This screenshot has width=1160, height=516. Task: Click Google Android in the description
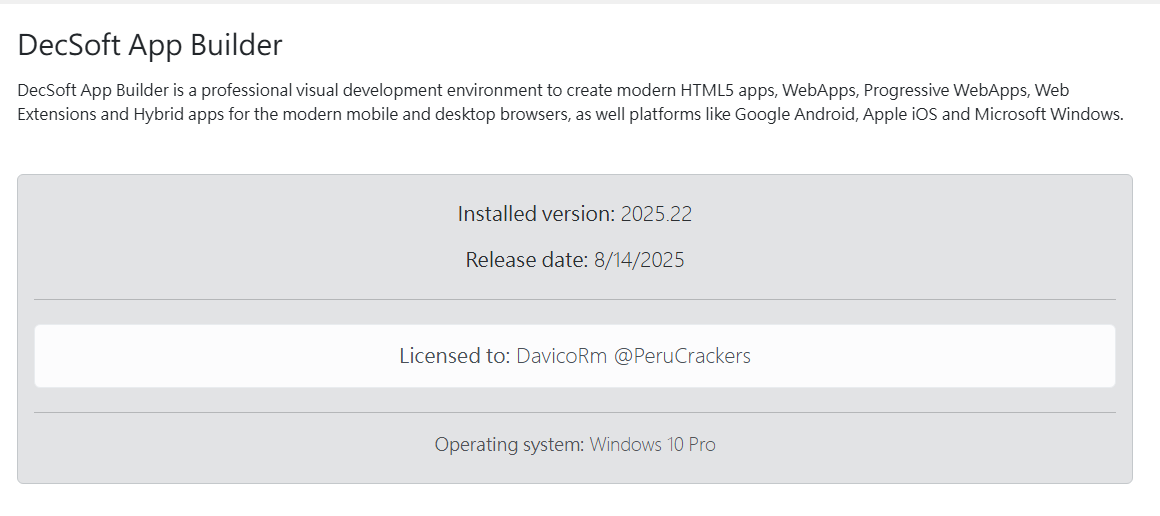coord(795,115)
